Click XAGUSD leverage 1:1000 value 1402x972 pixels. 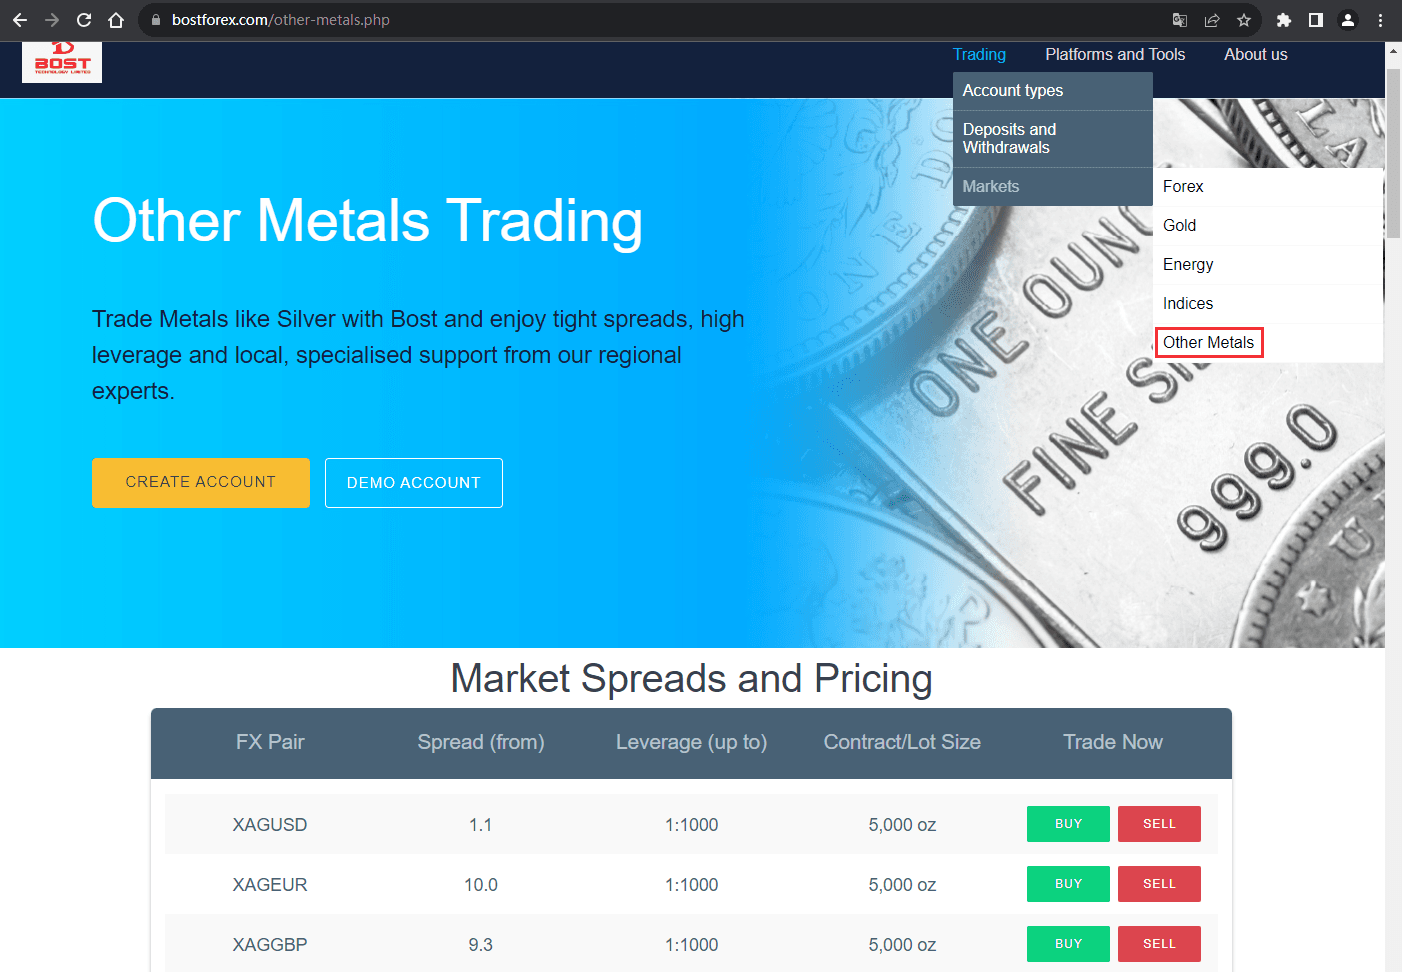pyautogui.click(x=692, y=825)
